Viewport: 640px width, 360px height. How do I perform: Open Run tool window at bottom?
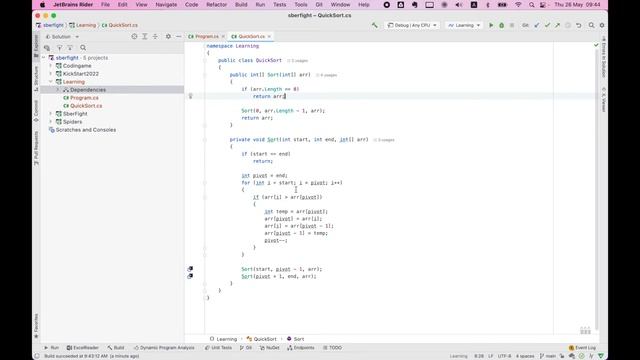point(51,348)
